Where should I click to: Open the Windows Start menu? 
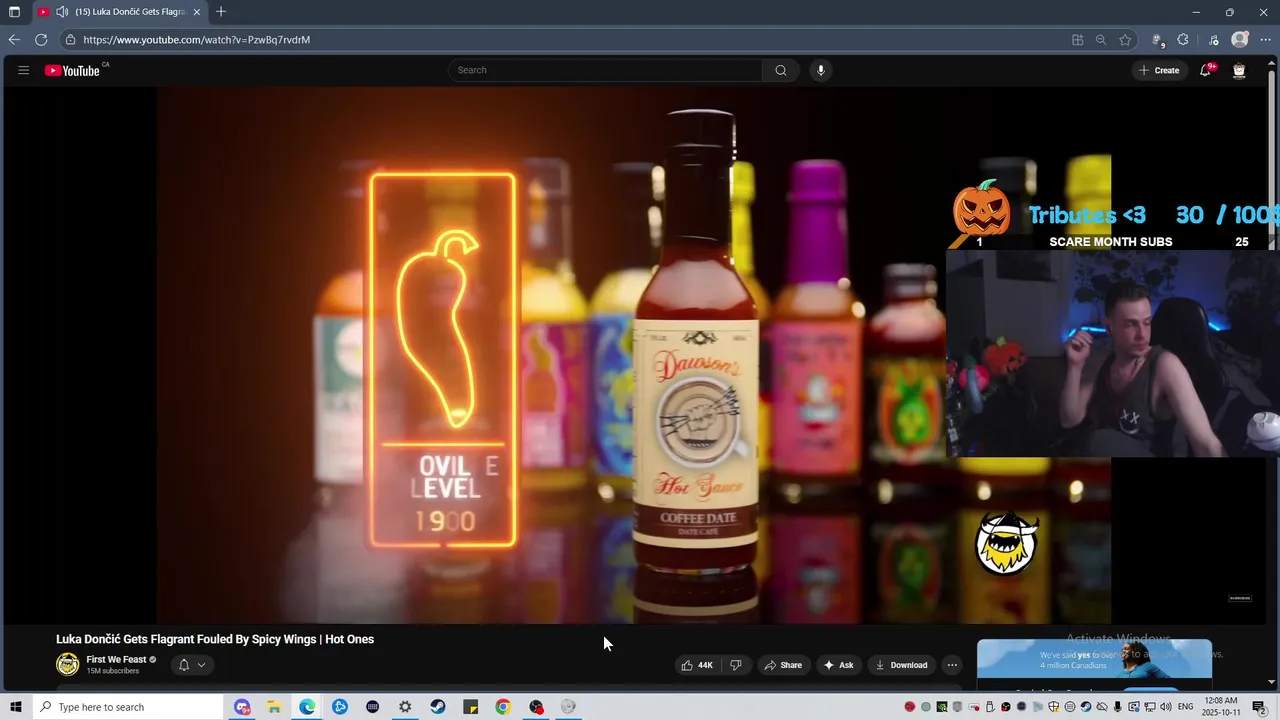coord(15,707)
